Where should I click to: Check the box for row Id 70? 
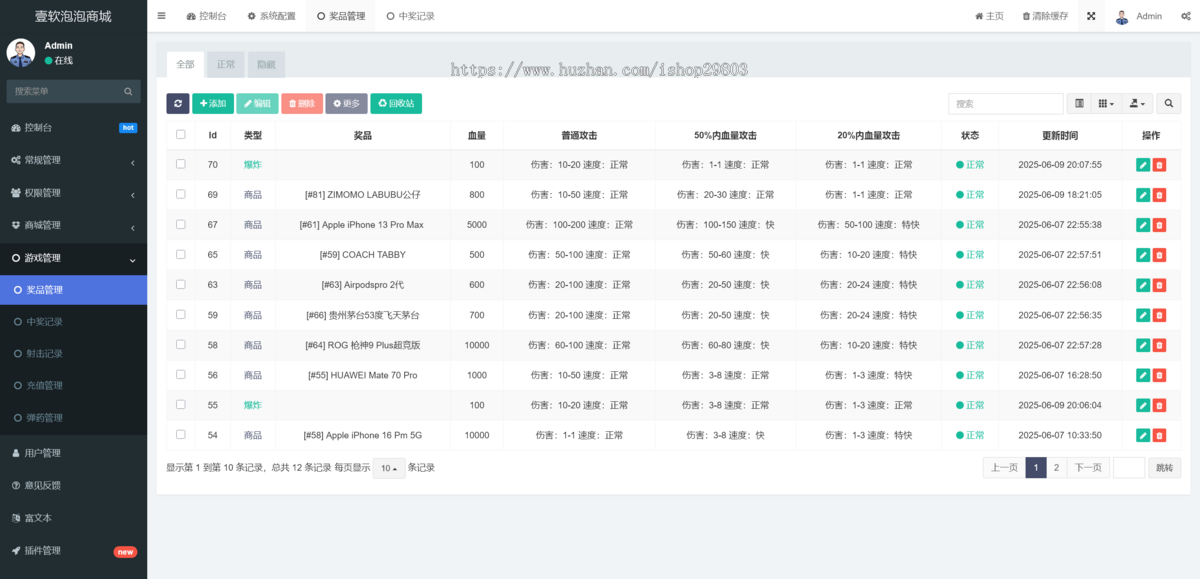[181, 164]
